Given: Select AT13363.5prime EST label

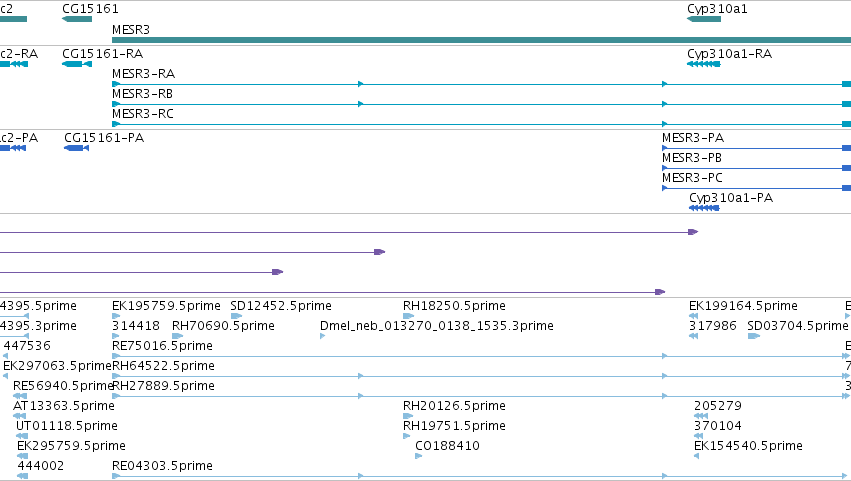Looking at the screenshot, I should coord(64,407).
